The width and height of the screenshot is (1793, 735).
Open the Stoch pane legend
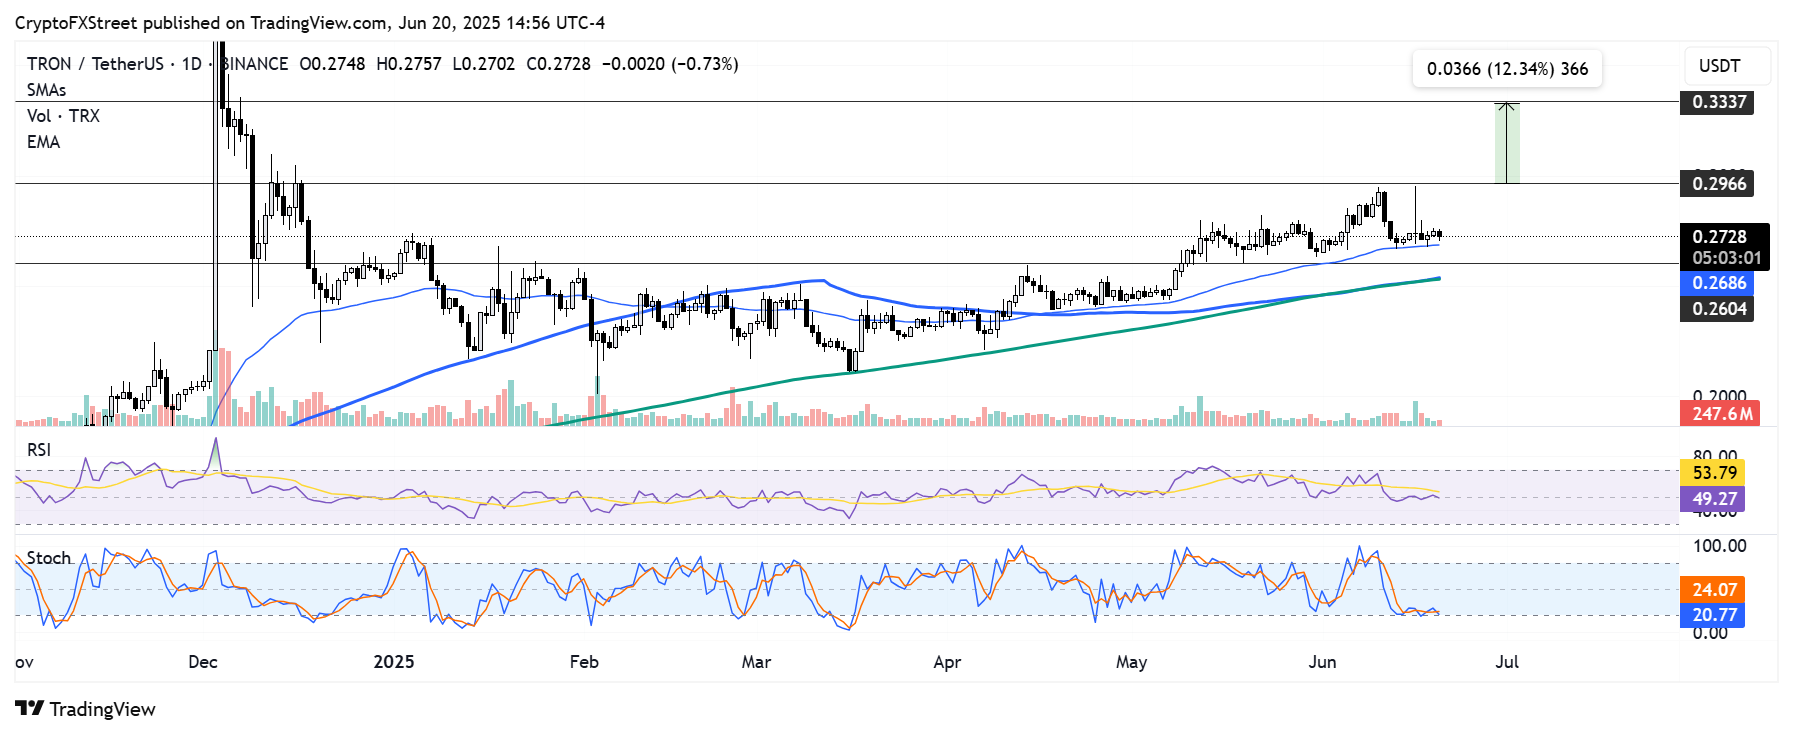(x=48, y=558)
